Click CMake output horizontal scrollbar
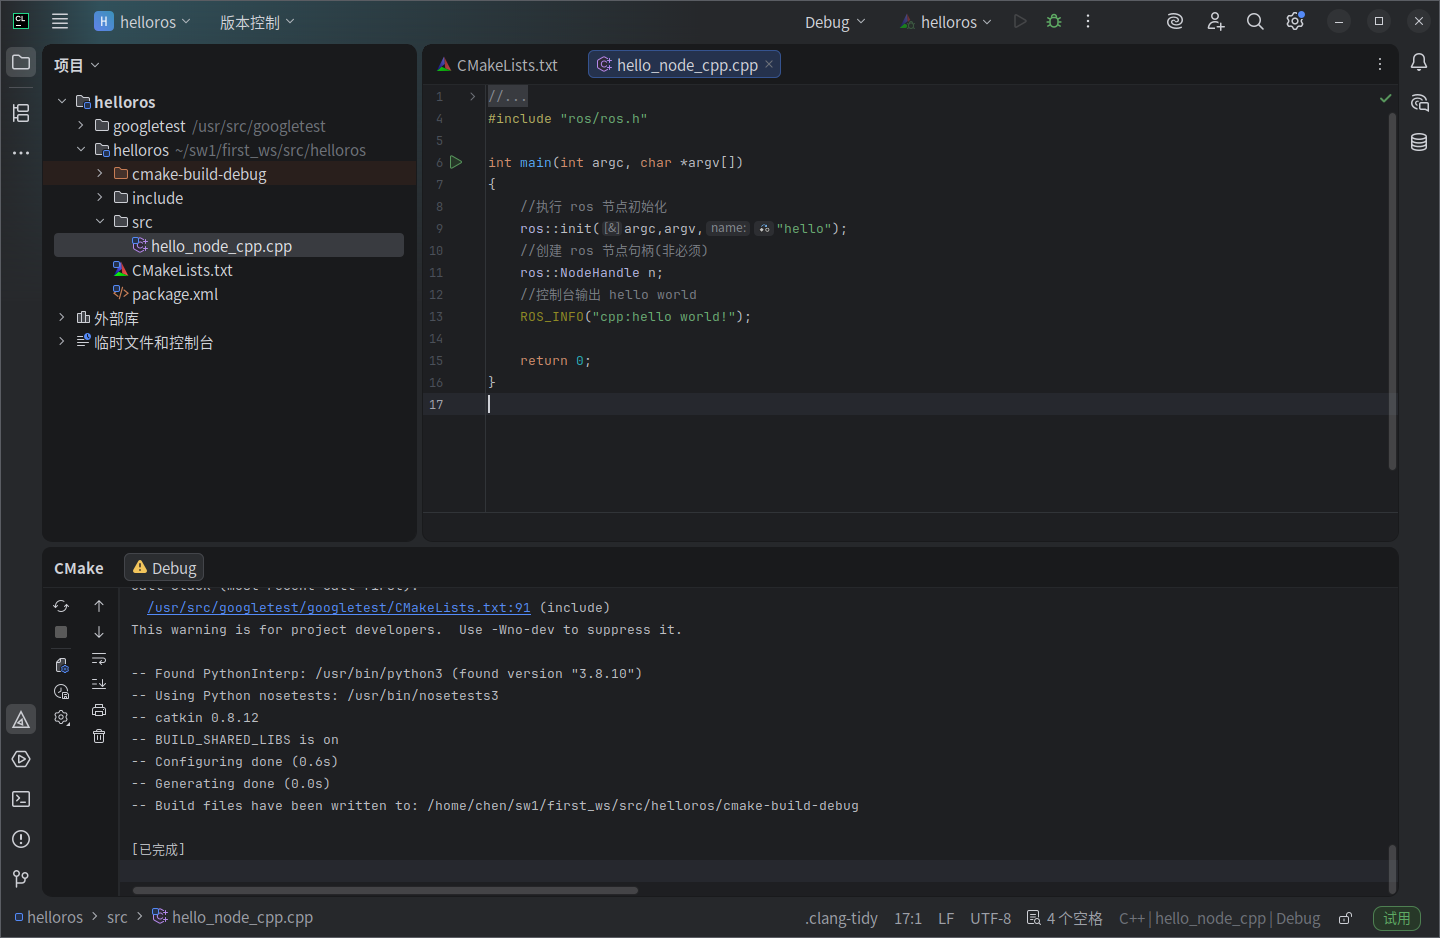This screenshot has width=1440, height=938. point(385,890)
